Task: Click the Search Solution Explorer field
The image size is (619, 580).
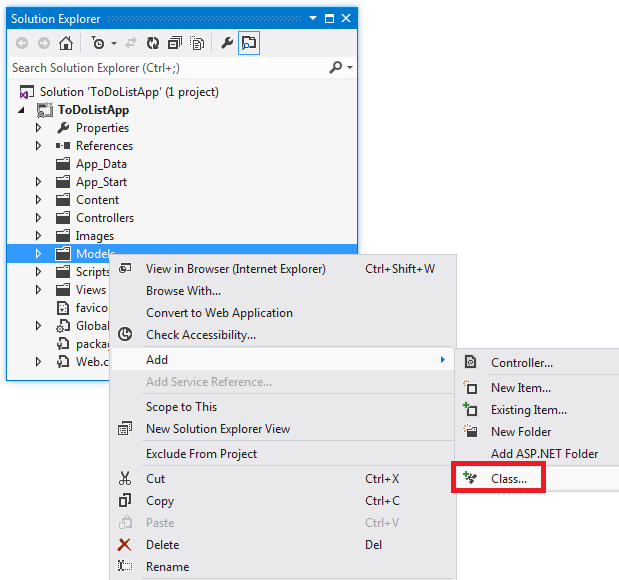Action: click(x=168, y=68)
